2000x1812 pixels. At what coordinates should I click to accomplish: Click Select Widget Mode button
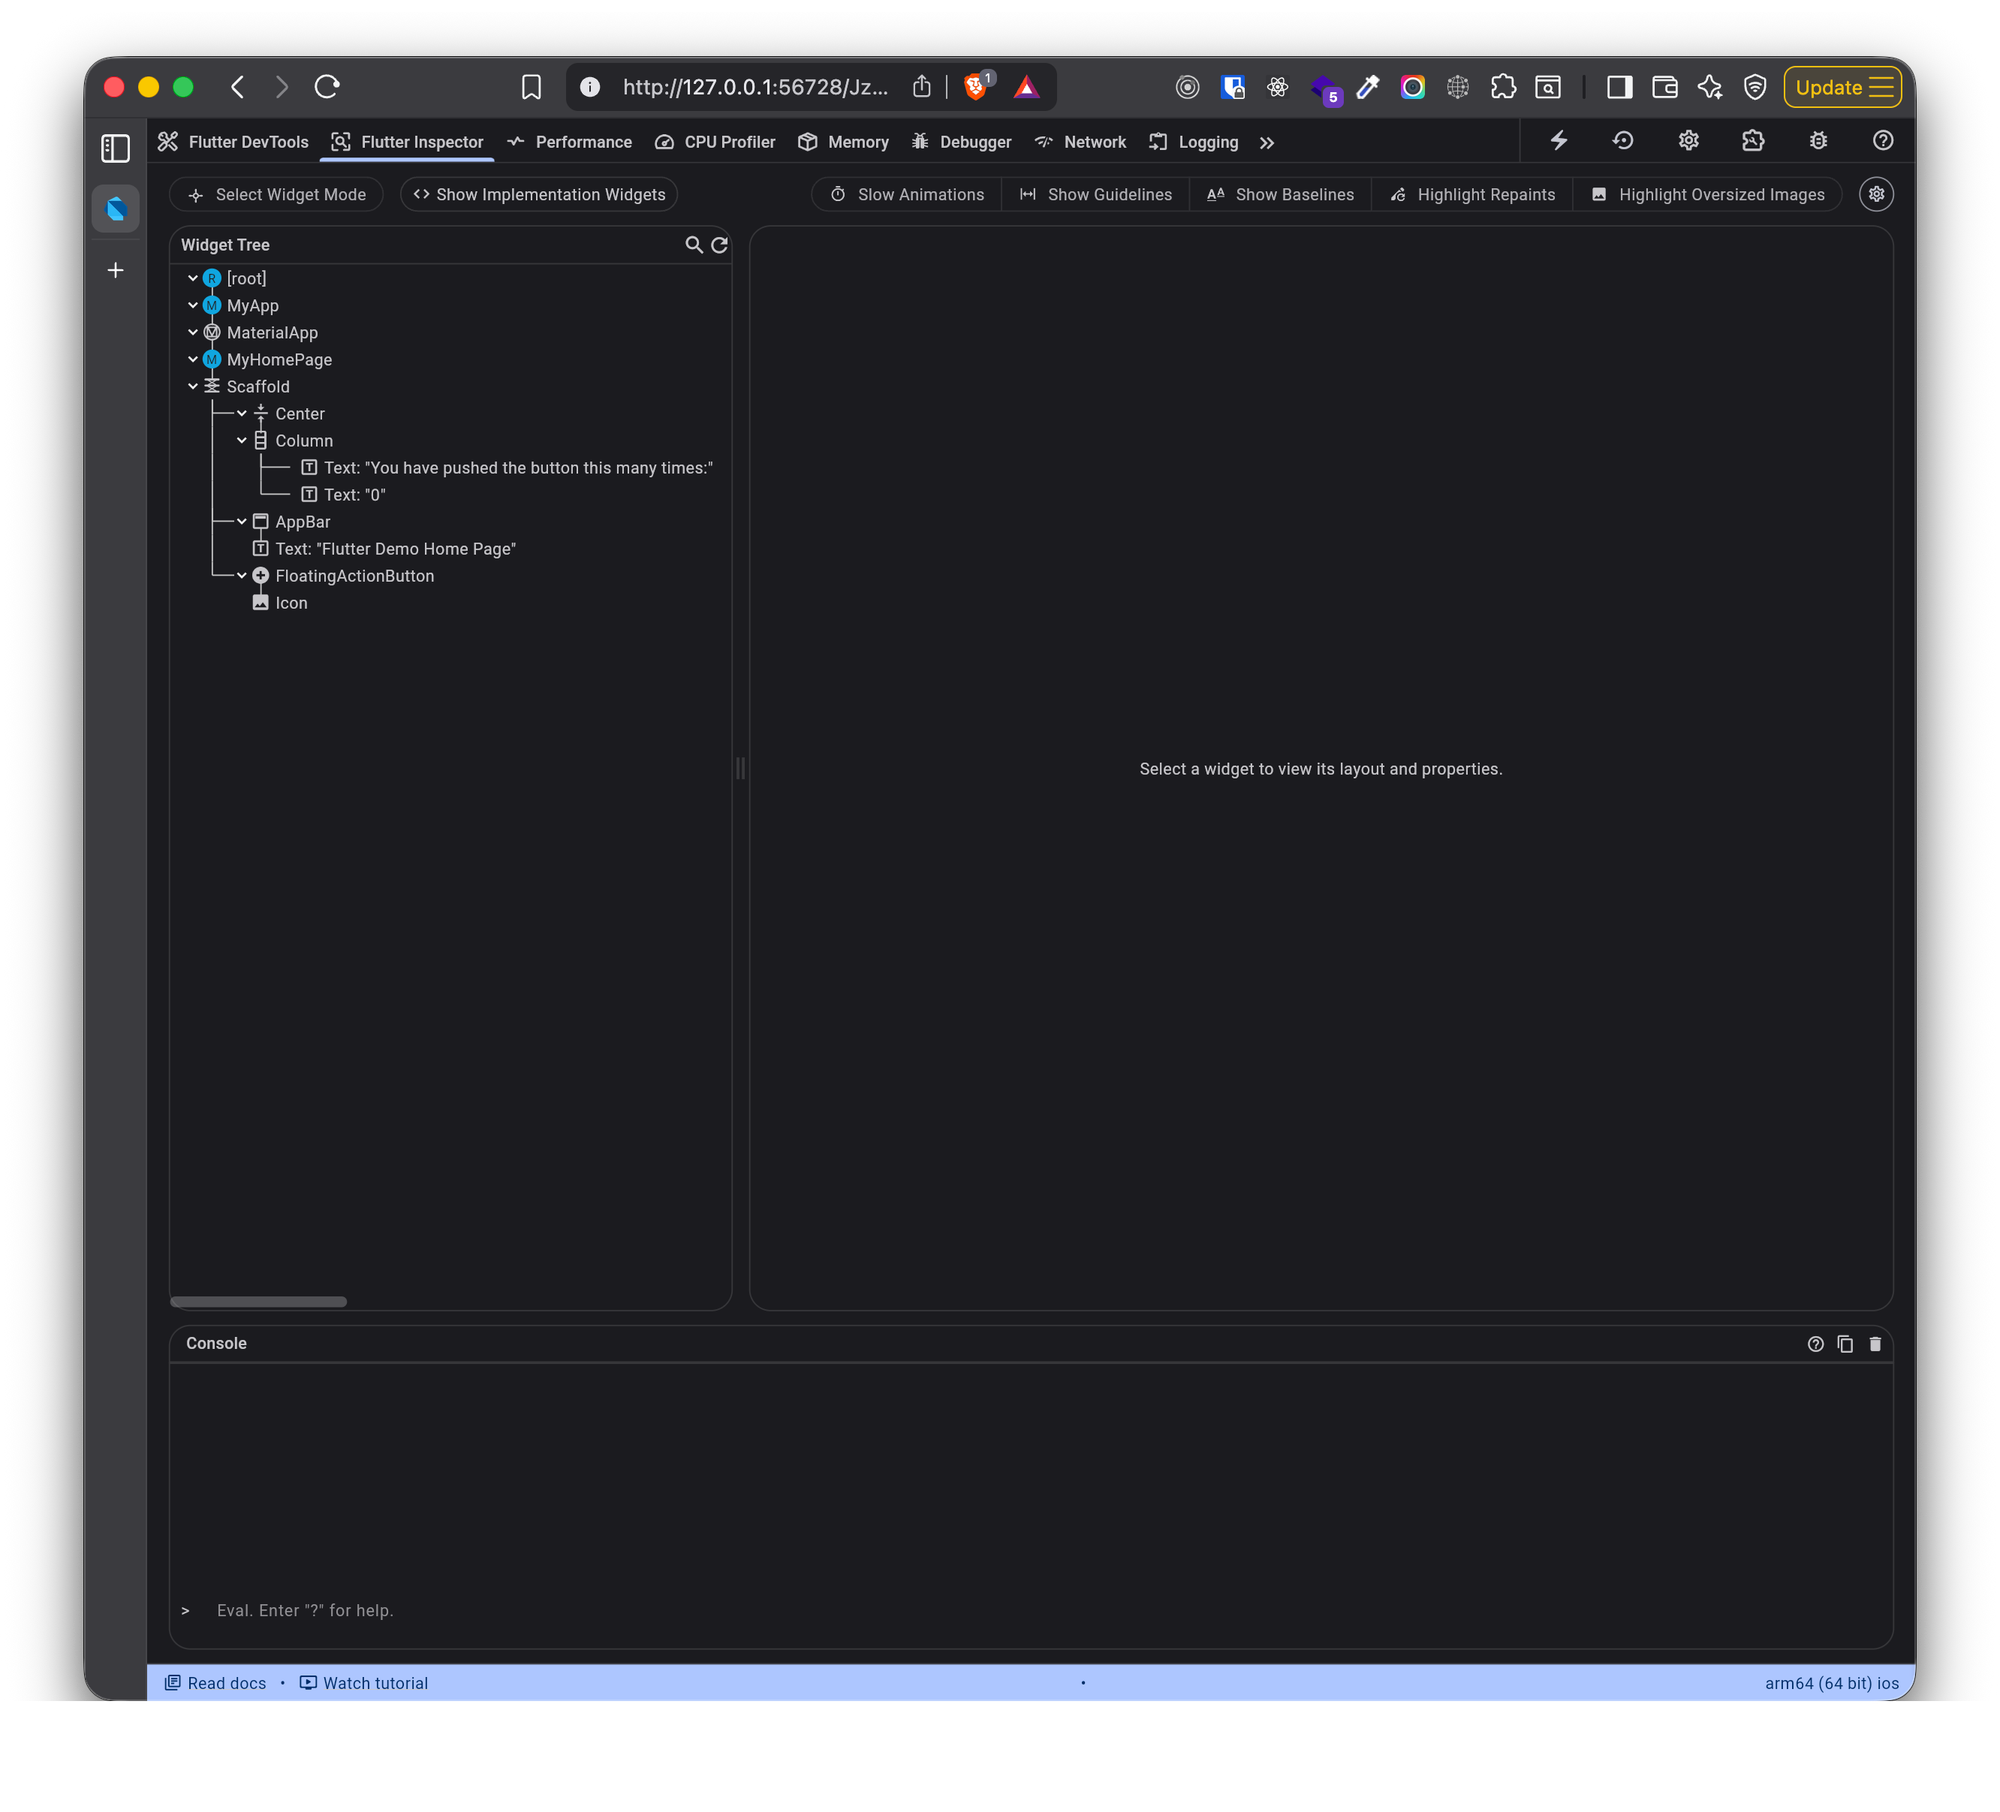277,195
